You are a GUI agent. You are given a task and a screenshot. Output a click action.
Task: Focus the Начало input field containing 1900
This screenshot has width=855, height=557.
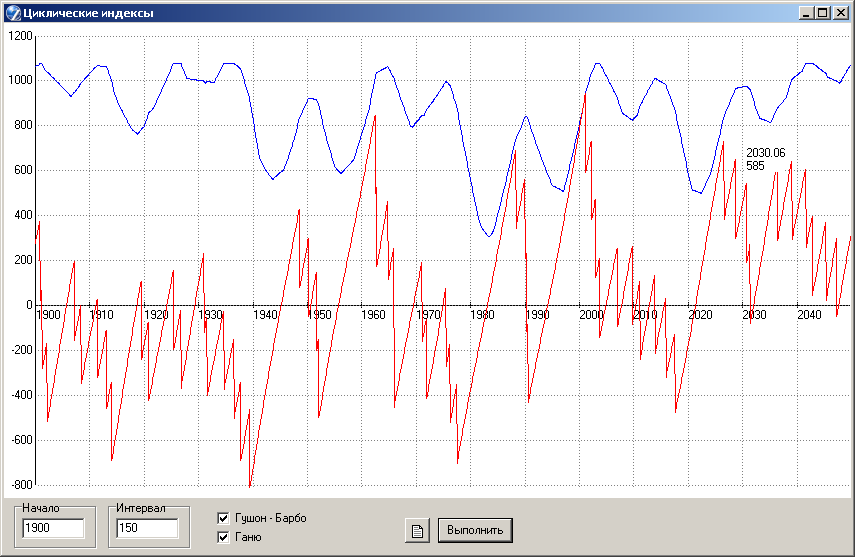coord(52,528)
